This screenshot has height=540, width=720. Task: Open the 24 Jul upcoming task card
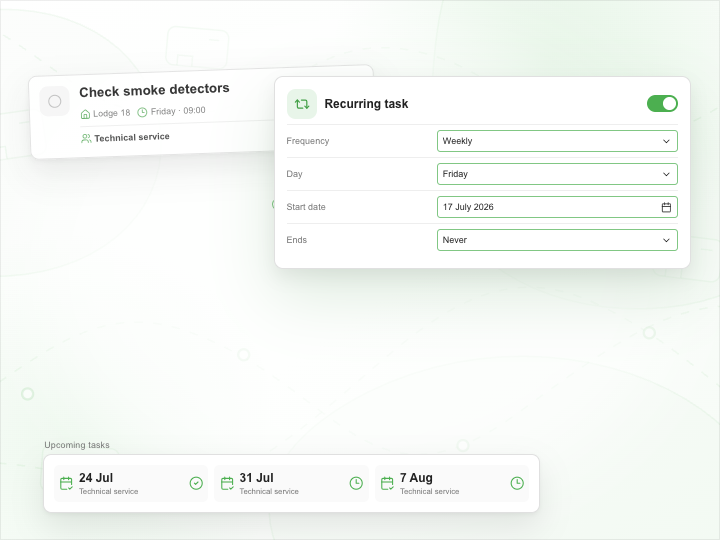(131, 484)
